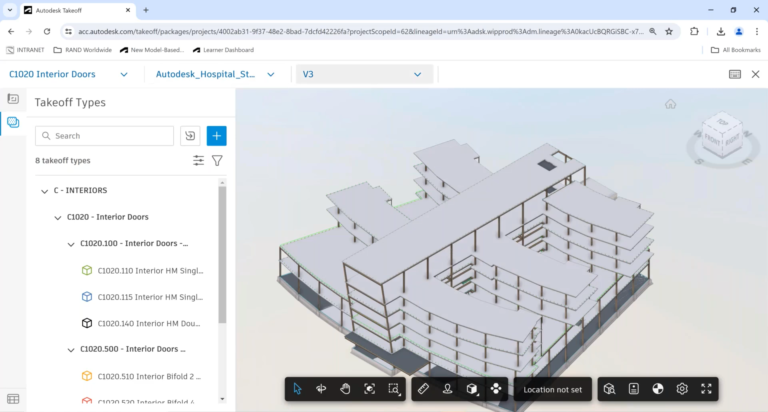This screenshot has height=412, width=768.
Task: Click the Fit to View tool
Action: 370,389
